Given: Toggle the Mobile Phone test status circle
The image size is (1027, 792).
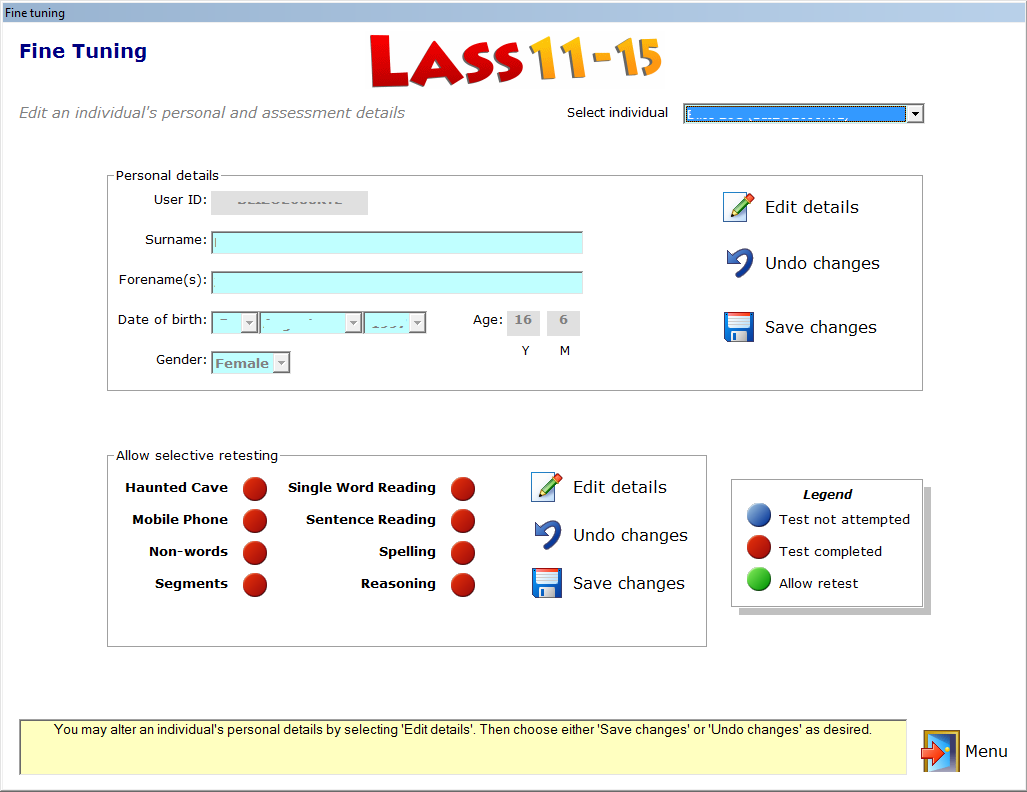Looking at the screenshot, I should click(x=255, y=520).
